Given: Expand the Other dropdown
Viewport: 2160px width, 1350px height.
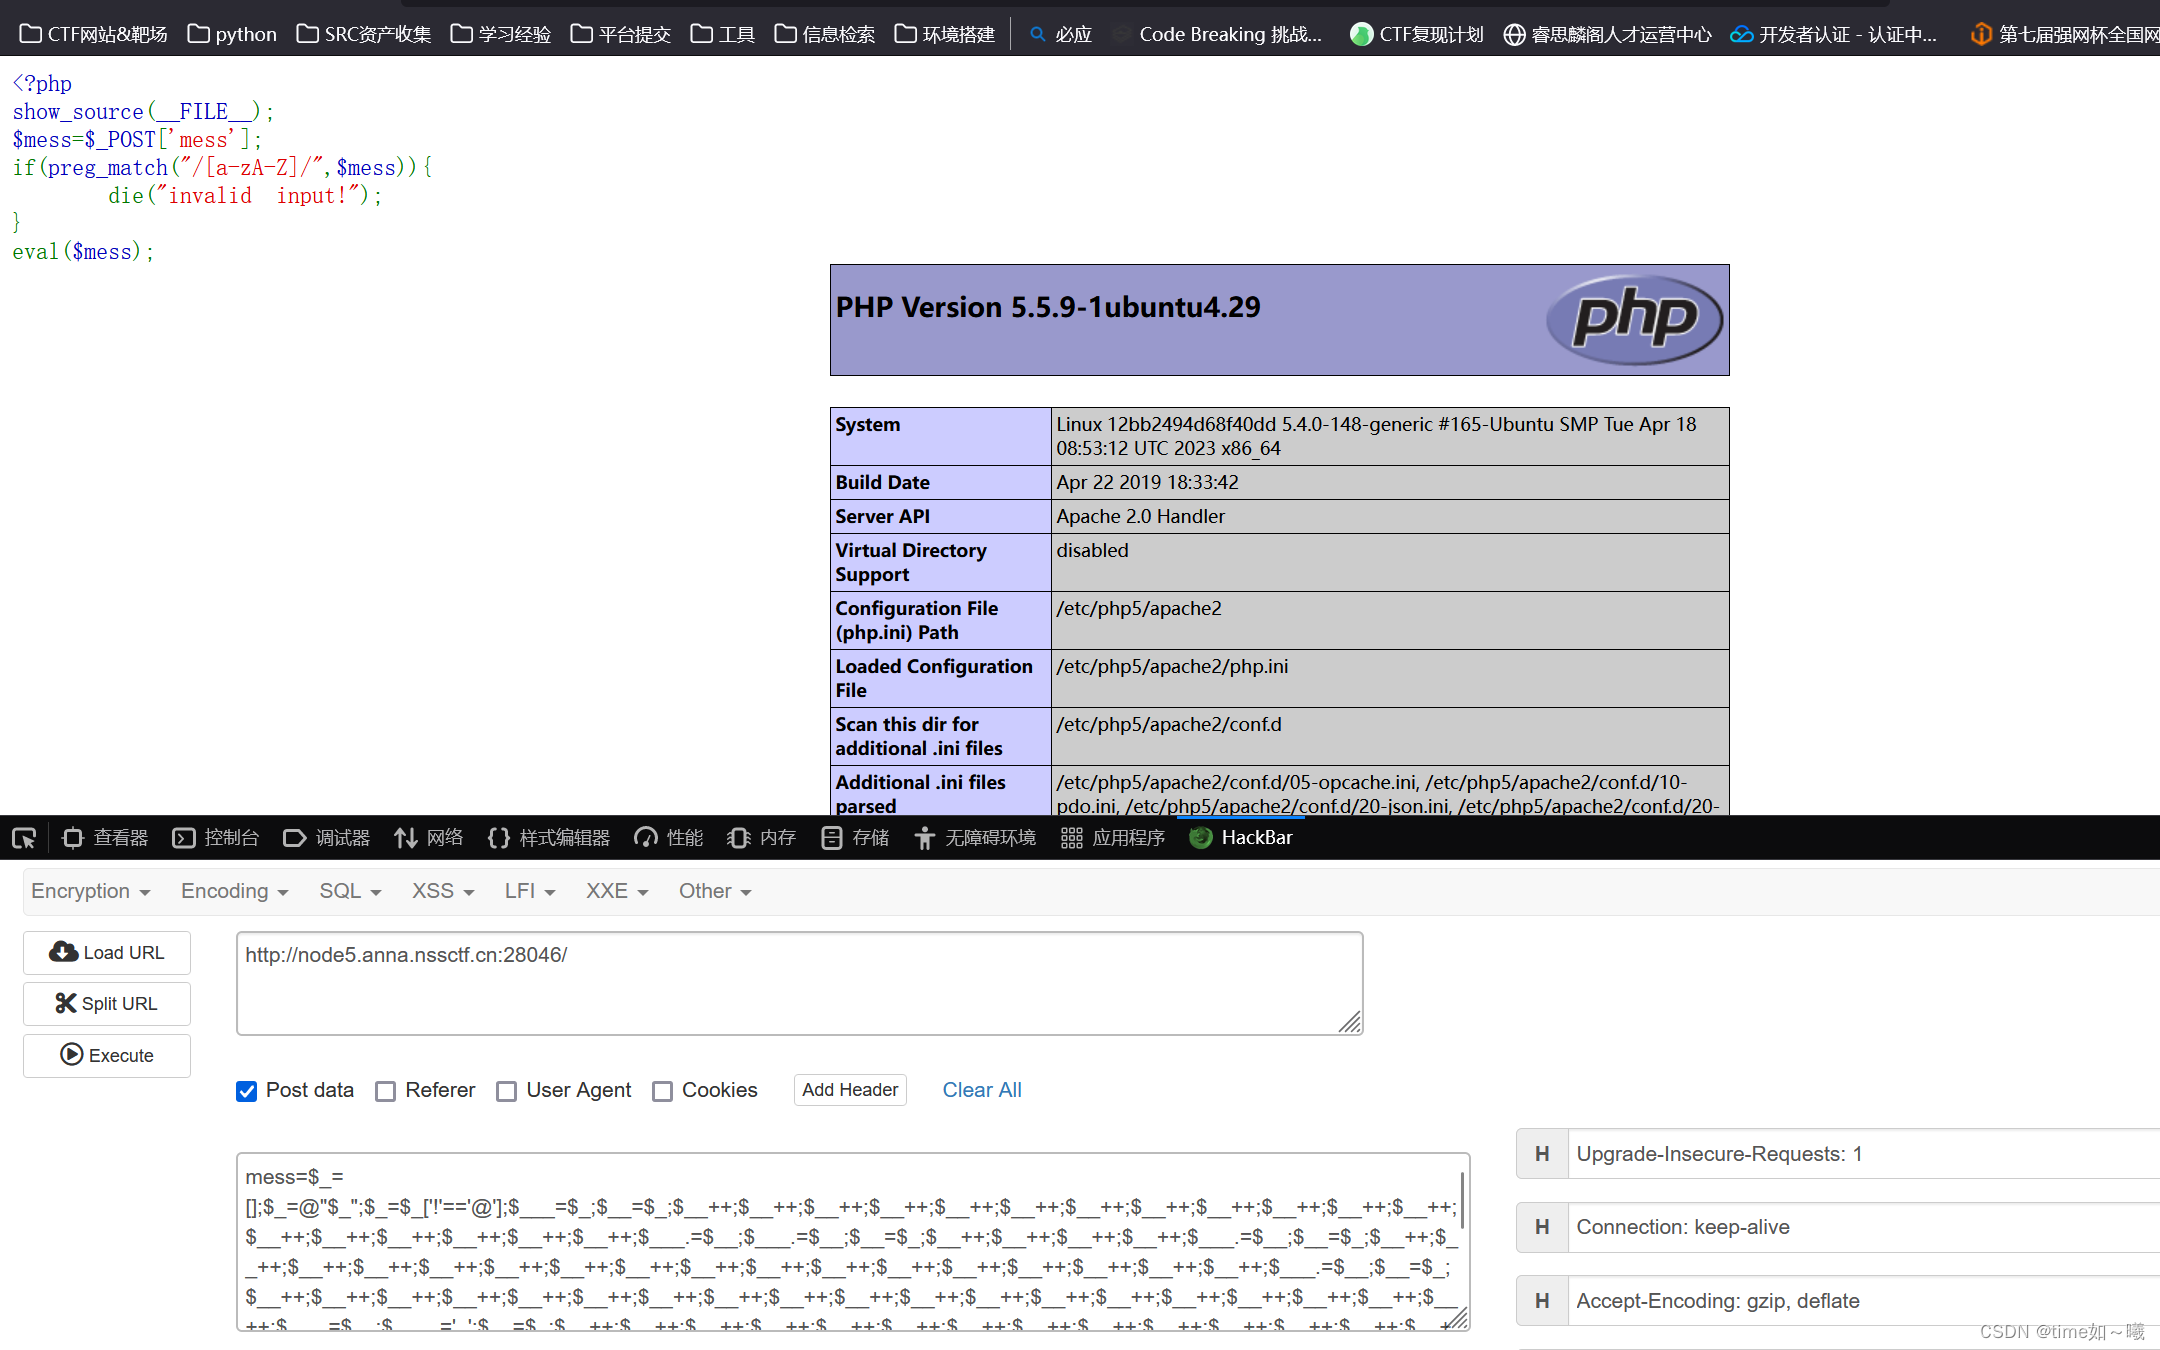Looking at the screenshot, I should click(715, 891).
